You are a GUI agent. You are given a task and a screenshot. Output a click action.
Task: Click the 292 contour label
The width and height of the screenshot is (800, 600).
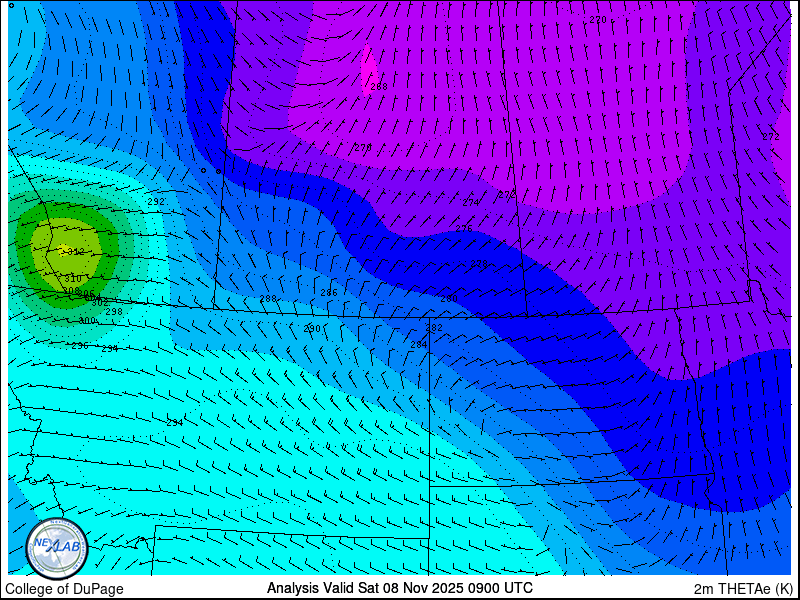[x=156, y=202]
